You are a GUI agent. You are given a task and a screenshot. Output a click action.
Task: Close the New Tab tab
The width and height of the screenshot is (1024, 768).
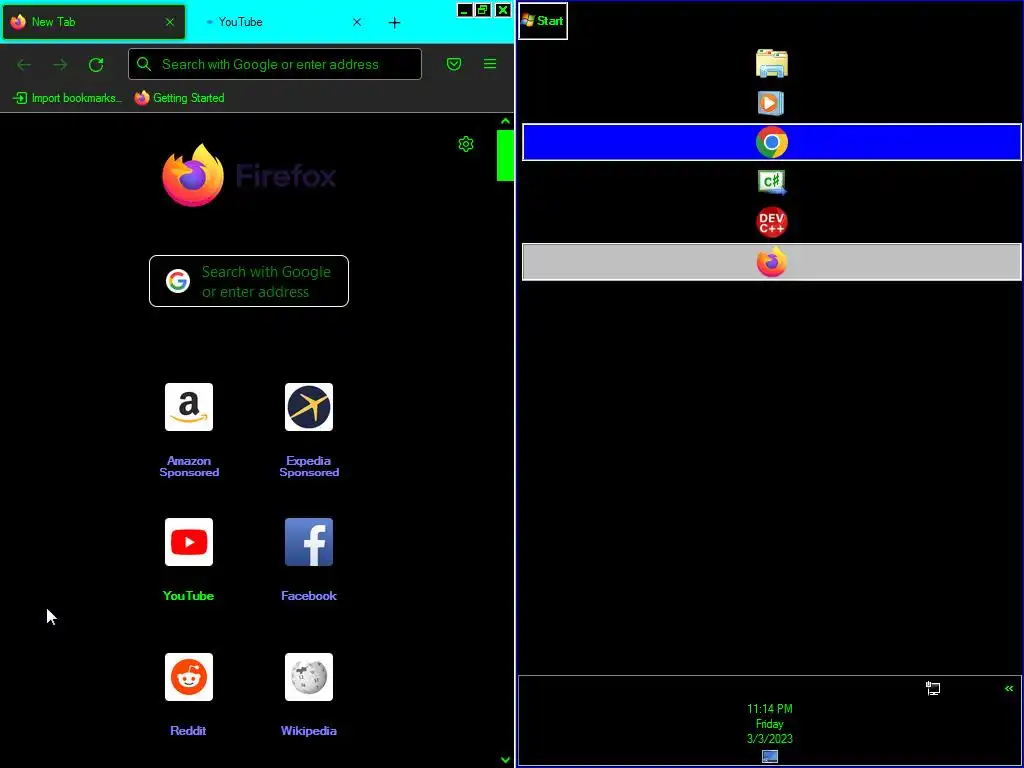click(x=170, y=22)
